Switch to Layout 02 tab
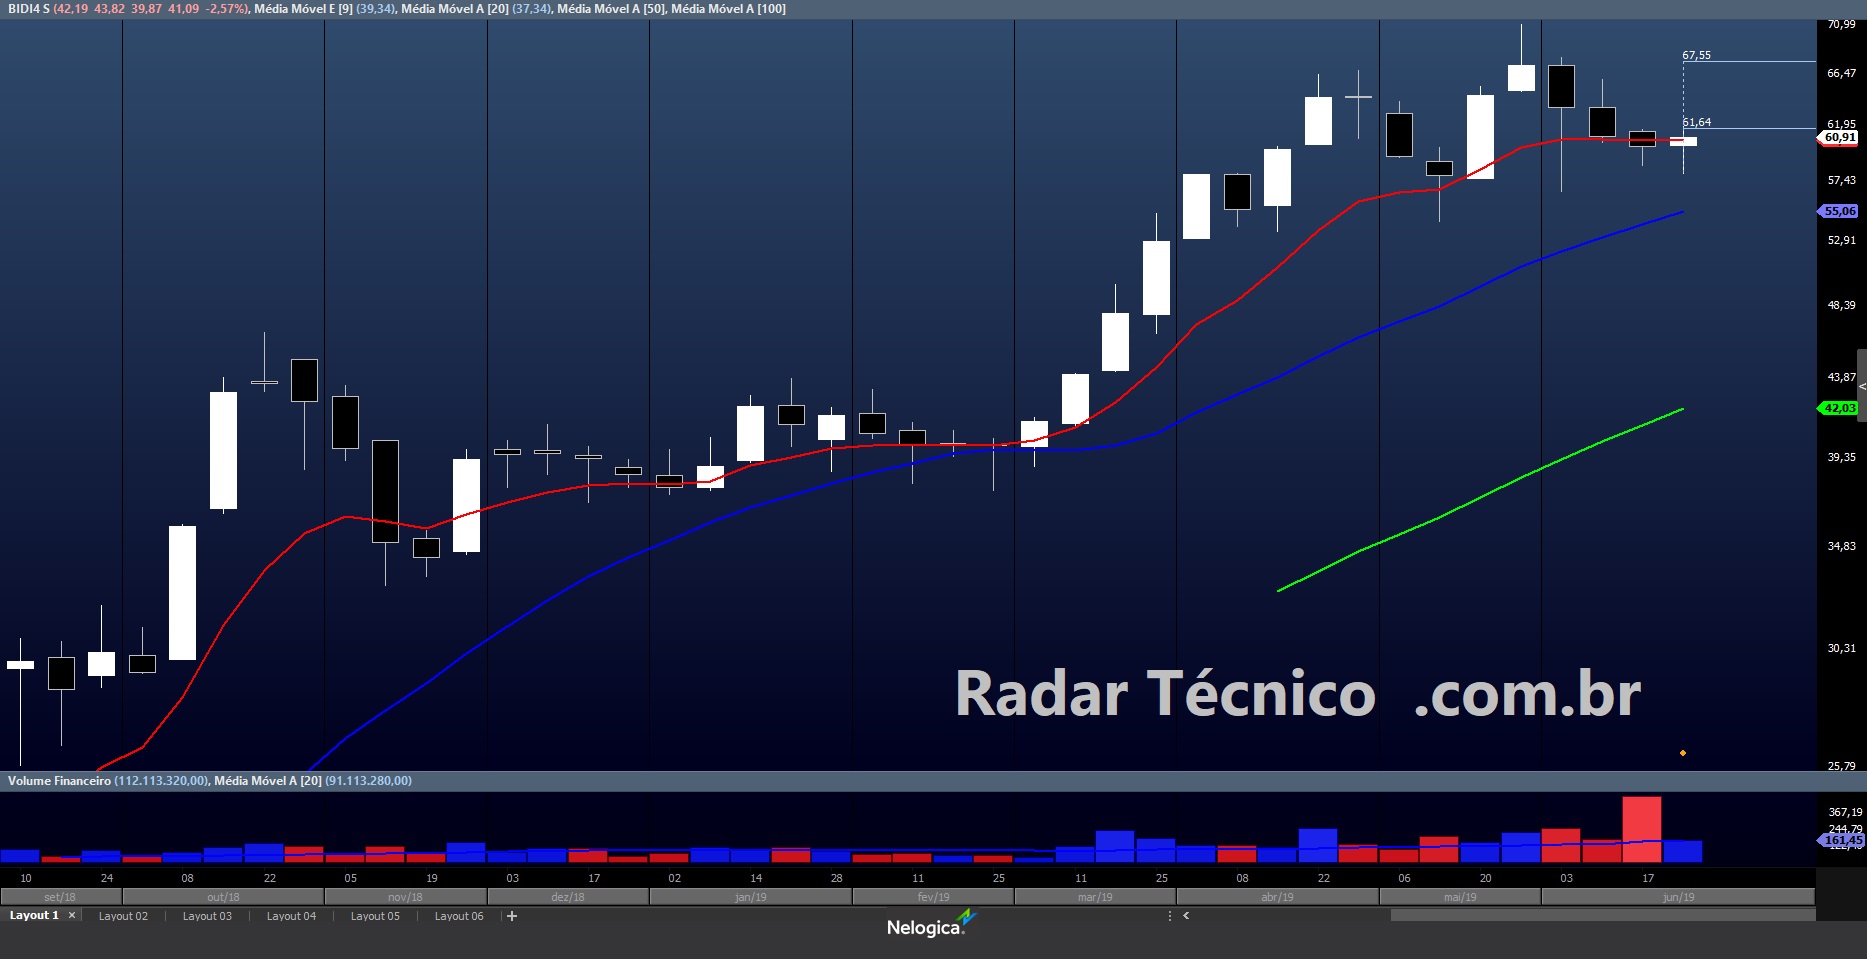 [123, 916]
